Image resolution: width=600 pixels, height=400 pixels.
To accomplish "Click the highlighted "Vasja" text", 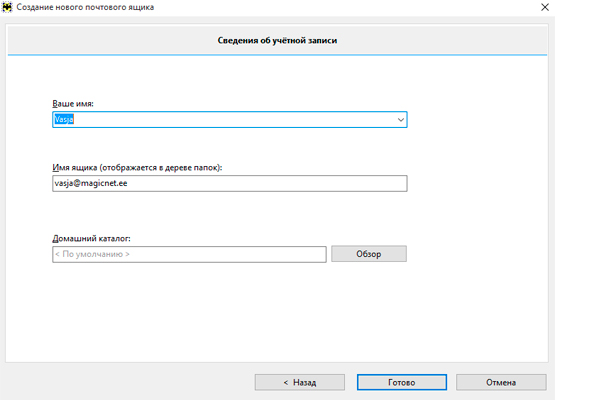I will [64, 119].
